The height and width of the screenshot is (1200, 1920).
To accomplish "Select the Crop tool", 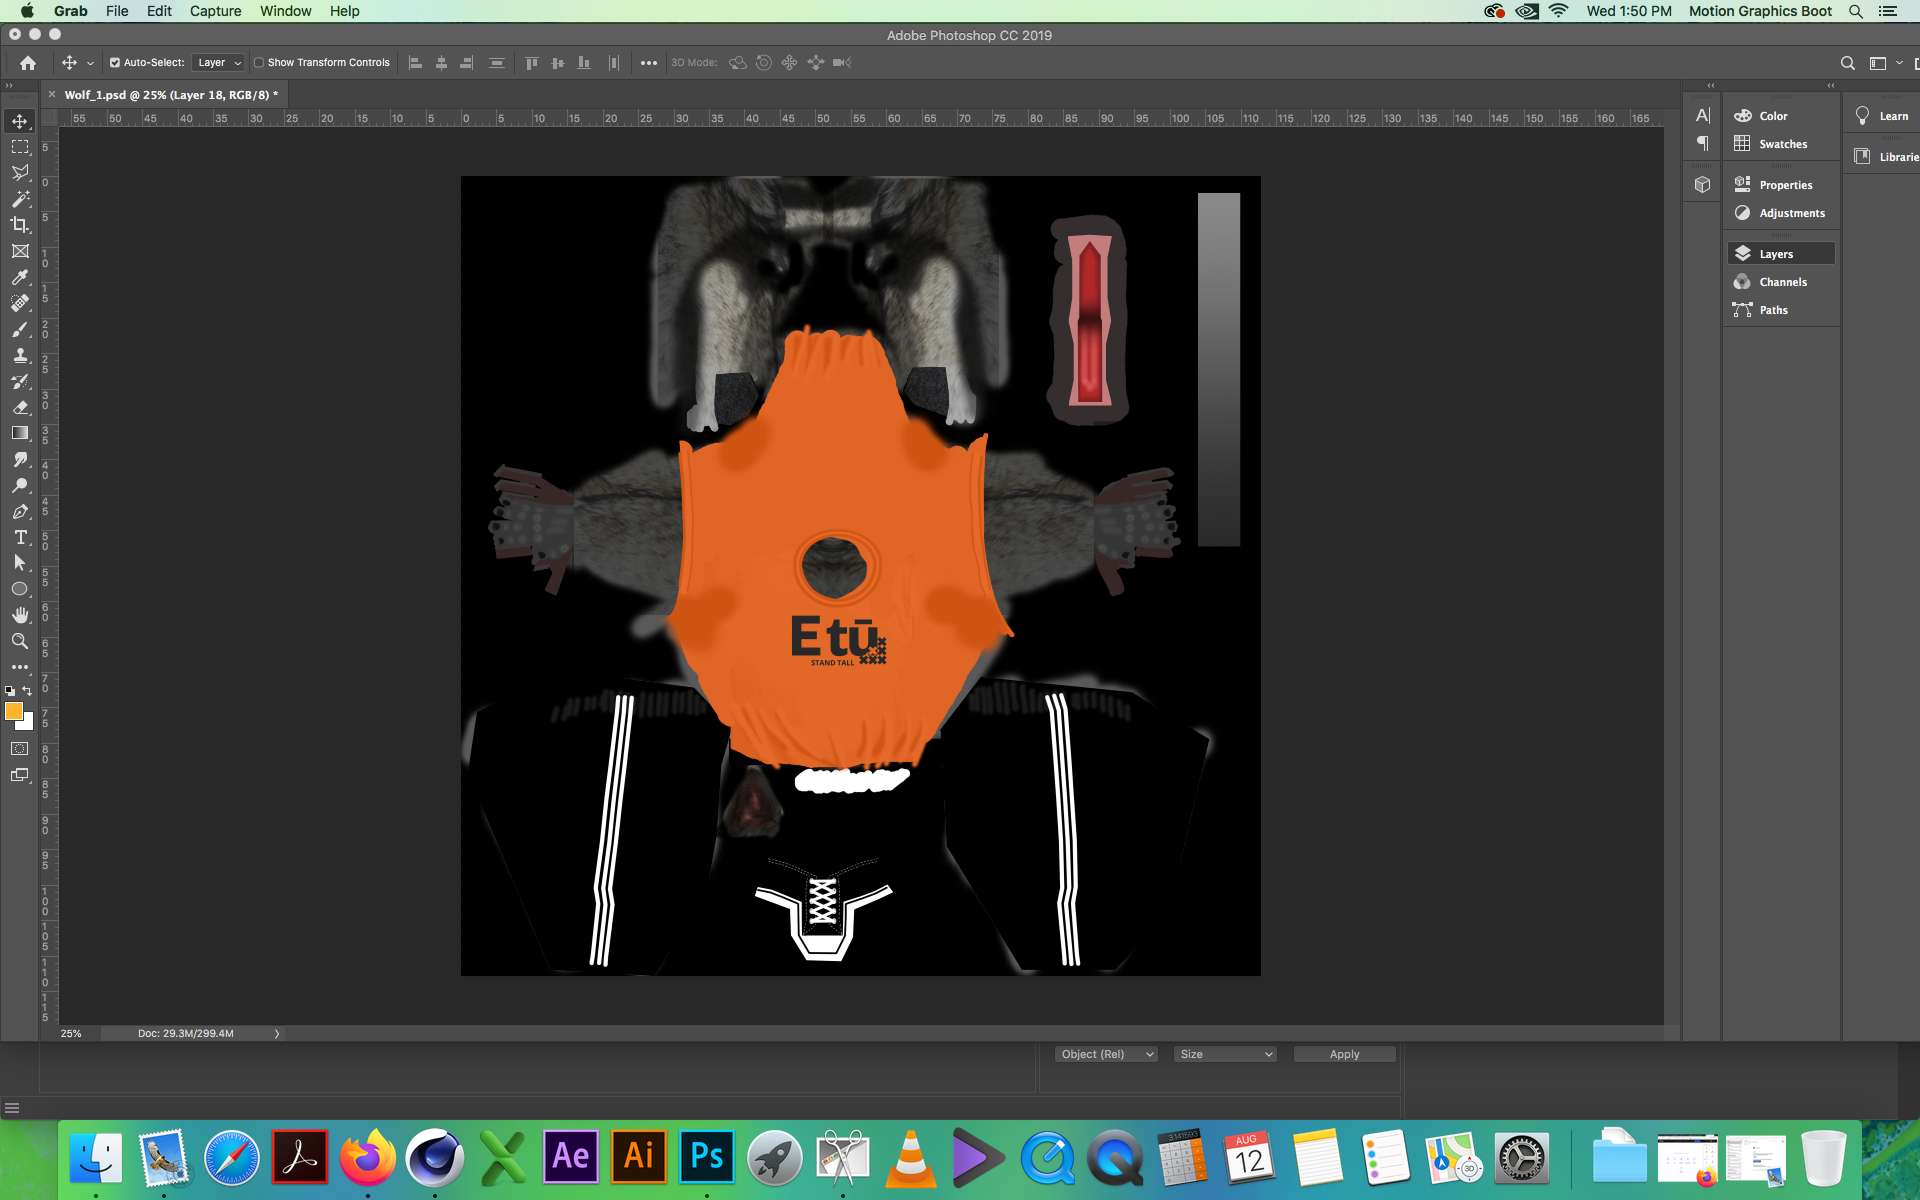I will point(20,225).
